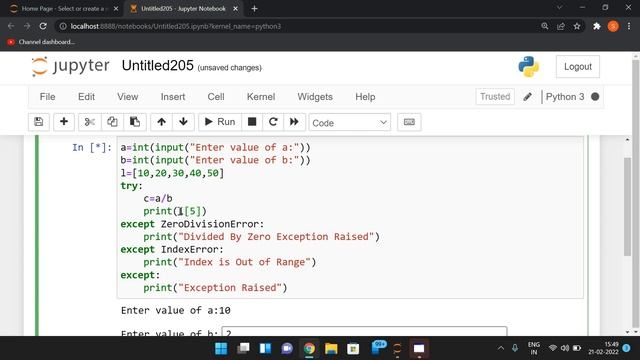Open the command palette keyboard icon

(x=409, y=122)
